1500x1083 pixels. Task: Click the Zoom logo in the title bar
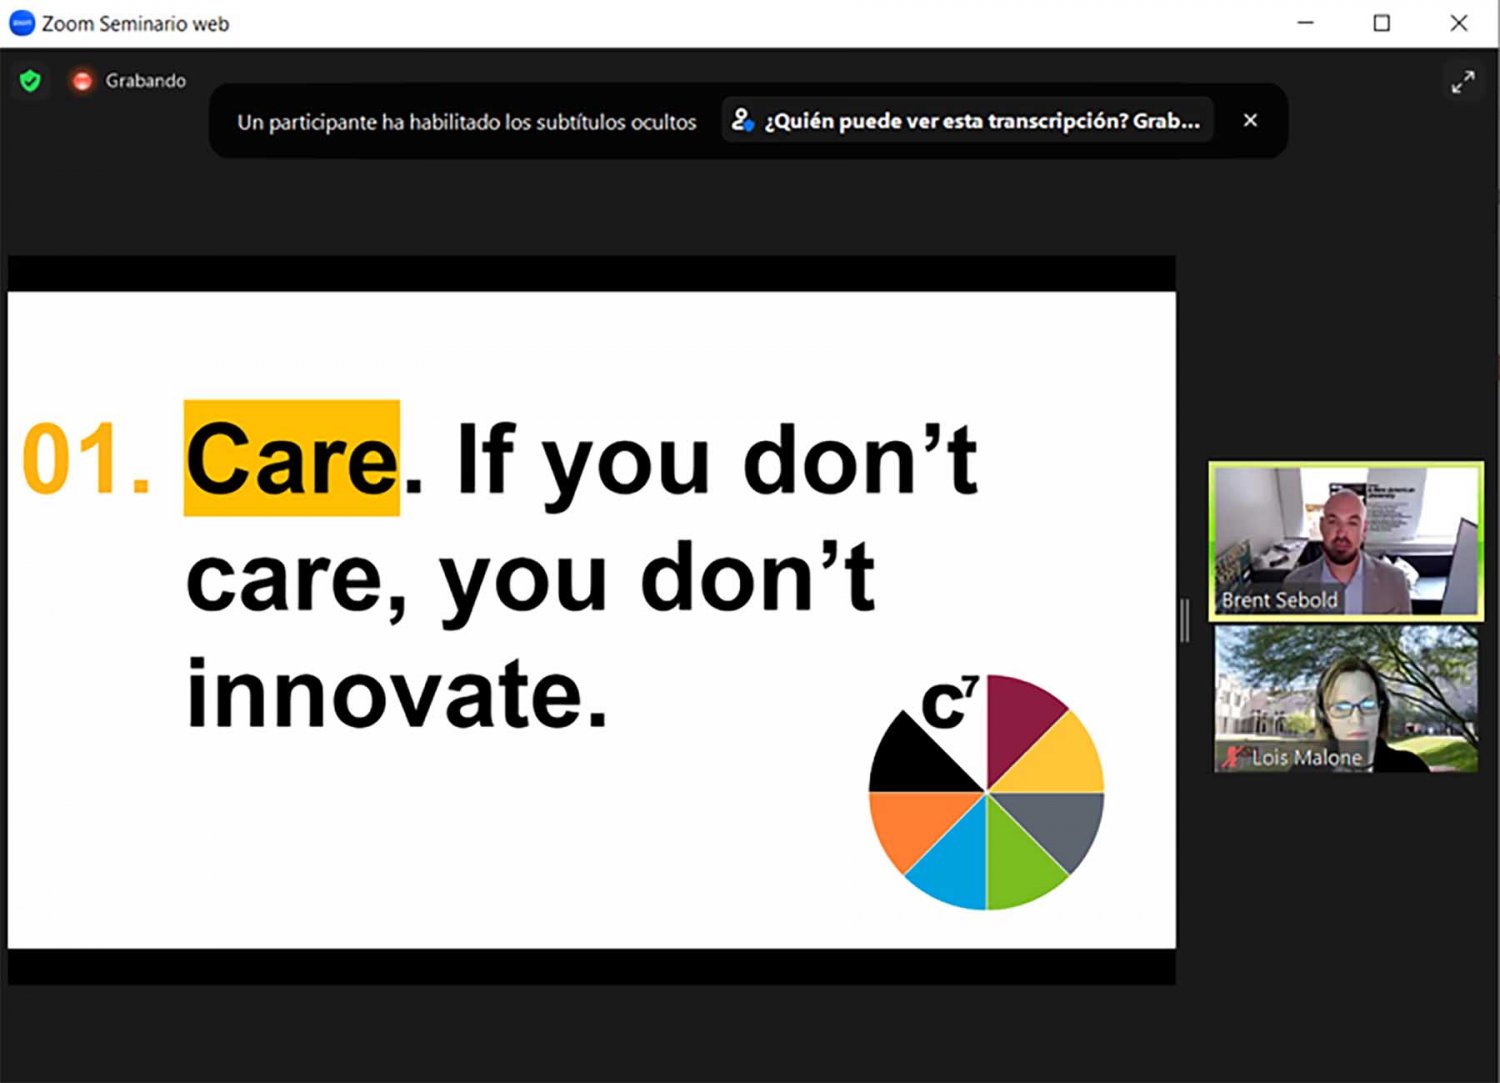point(21,23)
